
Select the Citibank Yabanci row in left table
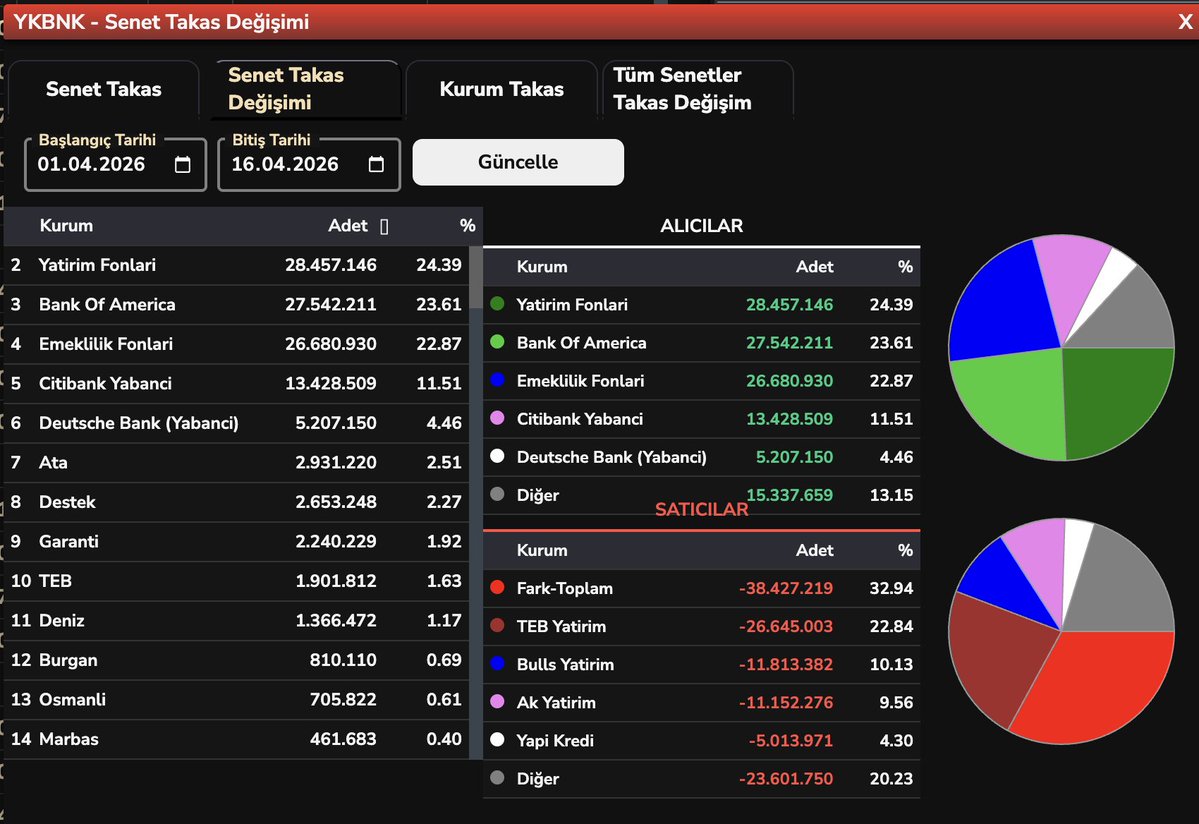[236, 384]
